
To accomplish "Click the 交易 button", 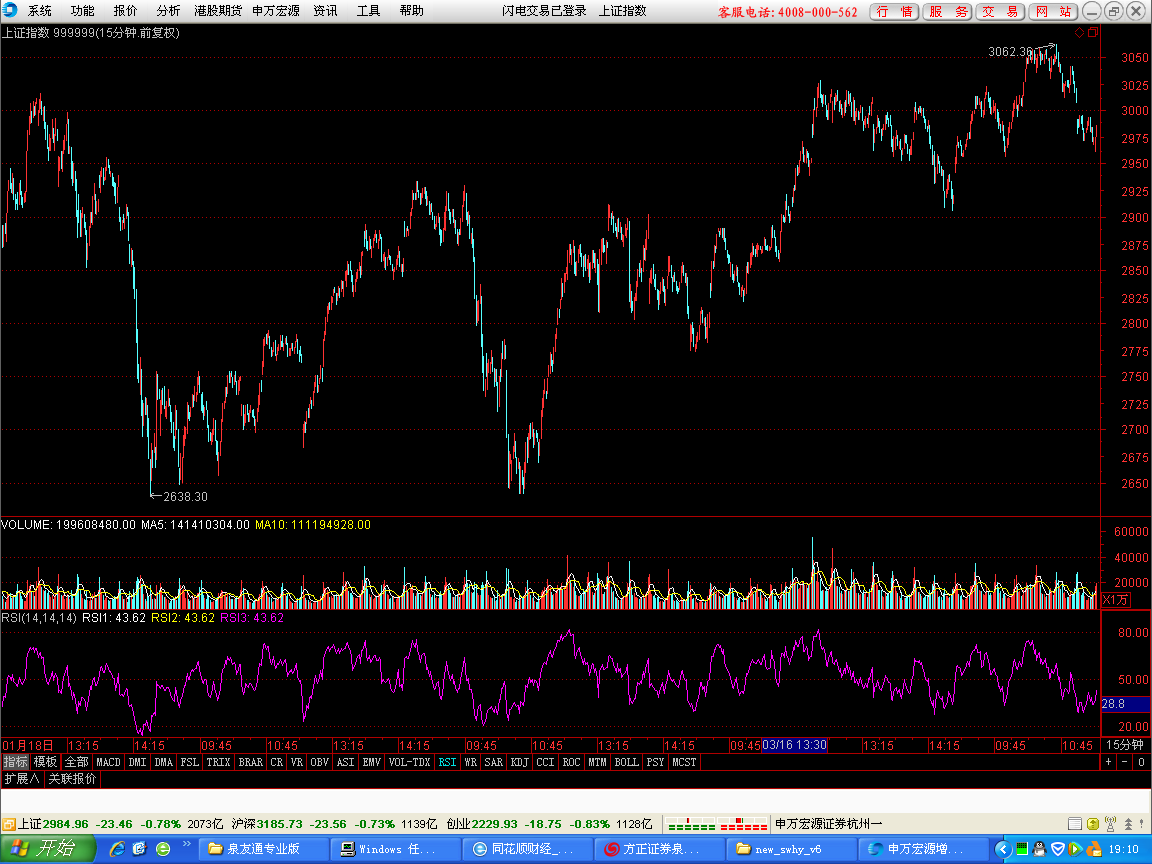I will pos(1000,11).
